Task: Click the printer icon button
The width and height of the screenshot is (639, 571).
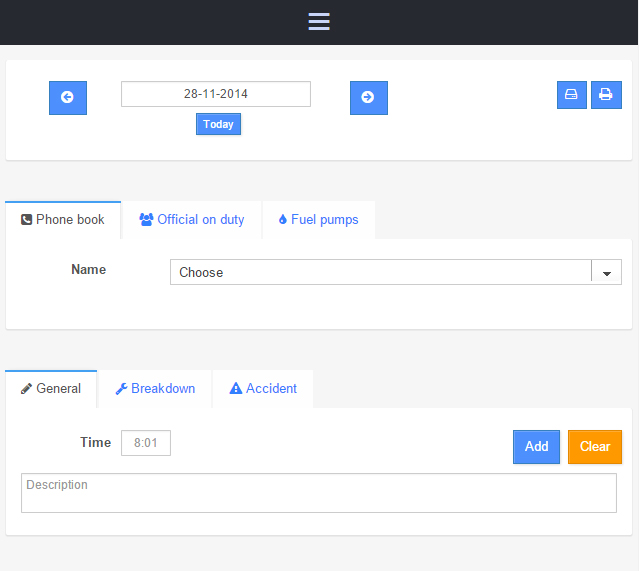Action: click(606, 95)
